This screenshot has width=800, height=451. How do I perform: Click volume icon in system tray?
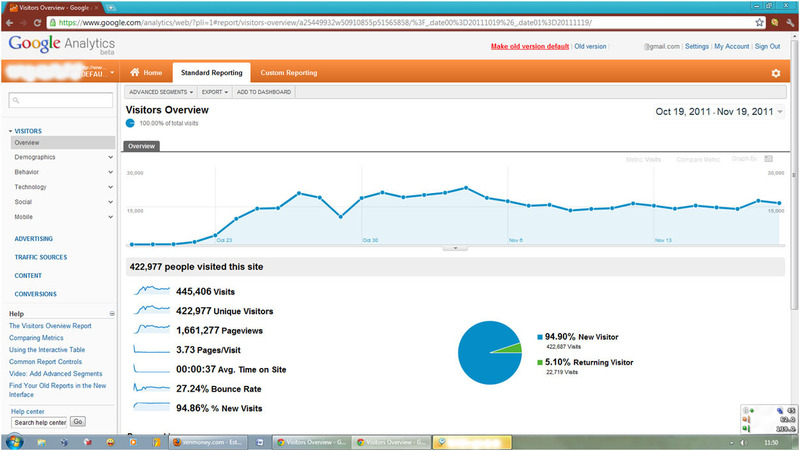pos(744,442)
